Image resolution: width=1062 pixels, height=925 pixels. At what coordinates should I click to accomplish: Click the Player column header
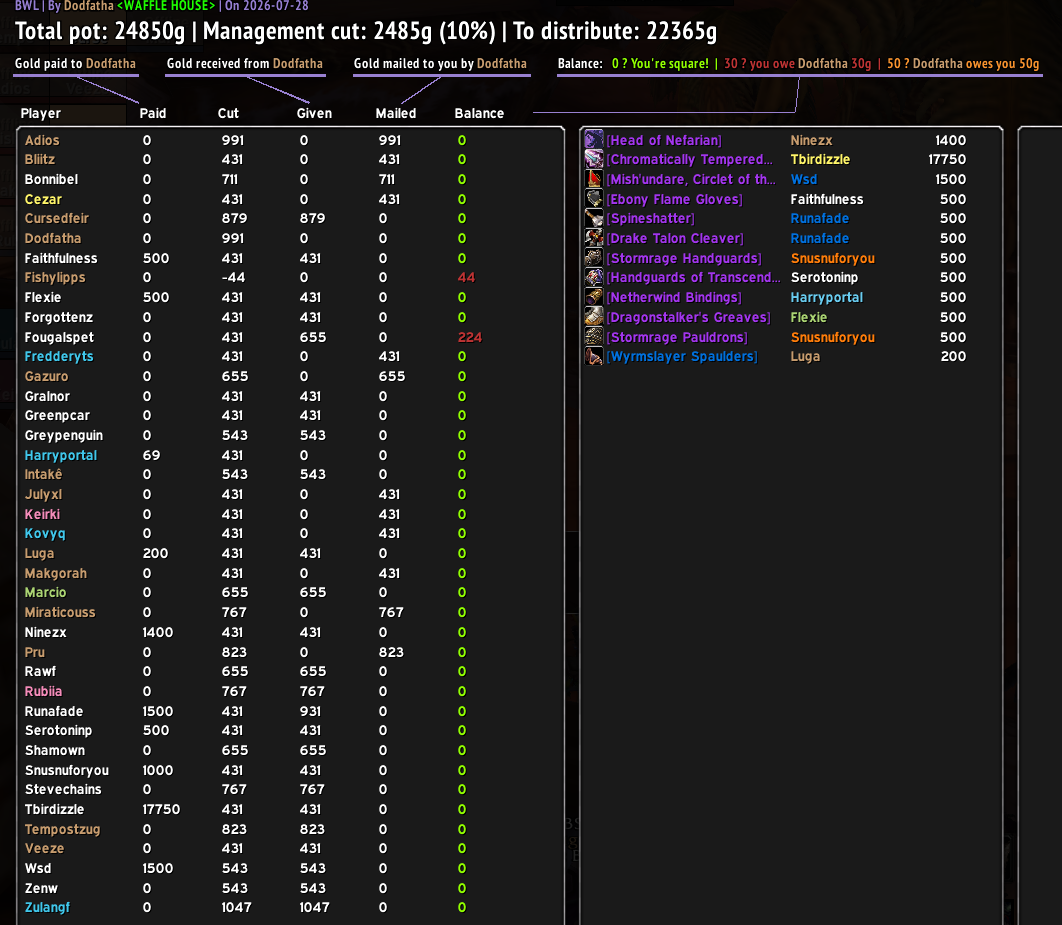tap(41, 113)
